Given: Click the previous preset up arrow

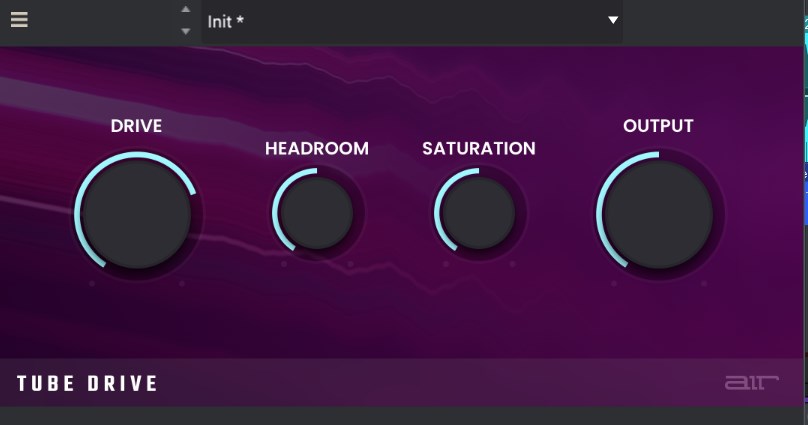Looking at the screenshot, I should click(x=185, y=10).
